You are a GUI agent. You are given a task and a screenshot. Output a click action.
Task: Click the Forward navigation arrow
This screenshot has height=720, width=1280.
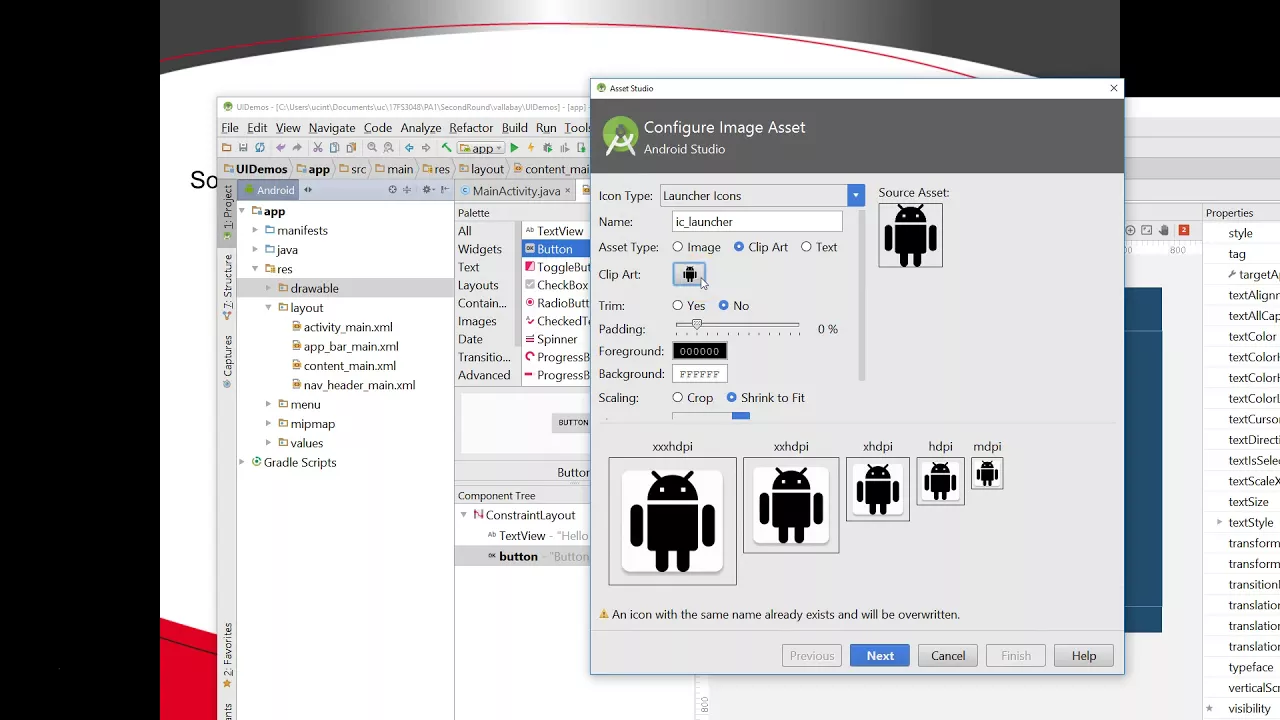(x=426, y=148)
